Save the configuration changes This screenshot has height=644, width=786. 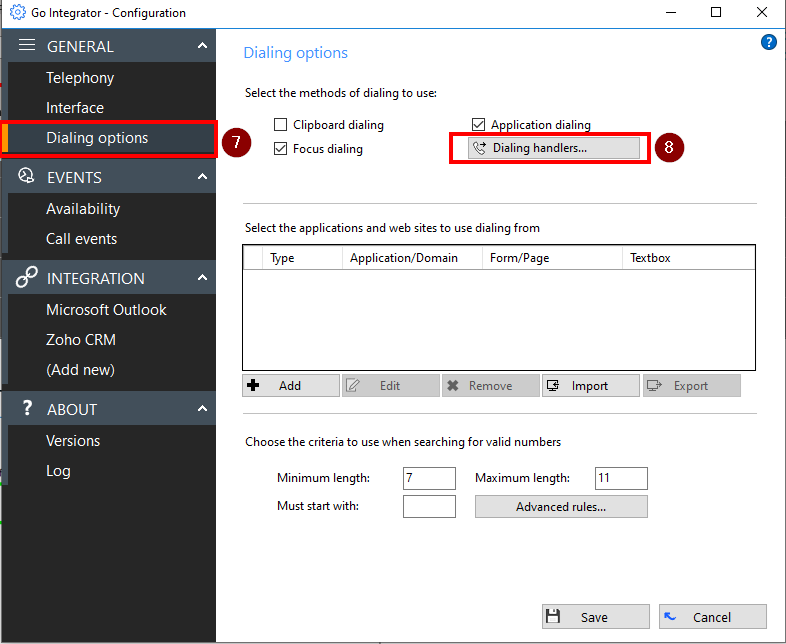[x=595, y=617]
